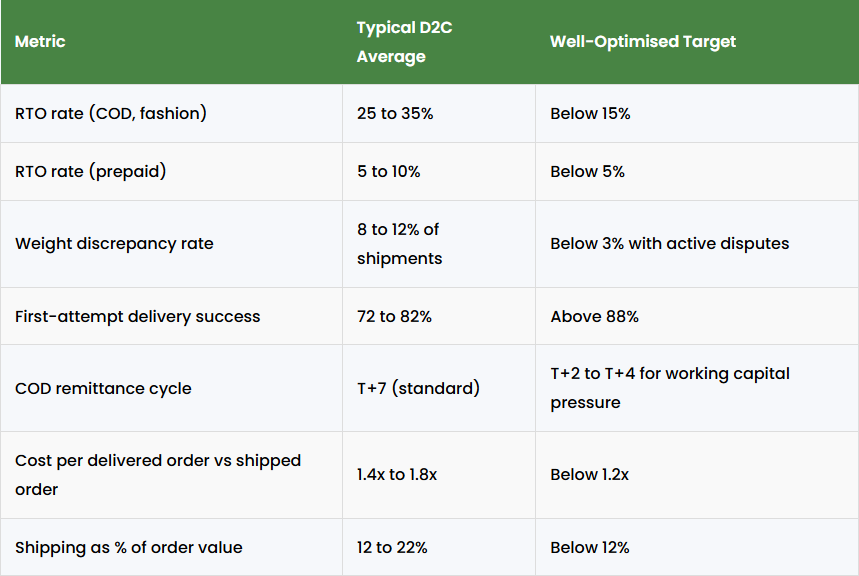Click 'Shipping as % of order value' cell

(x=171, y=548)
